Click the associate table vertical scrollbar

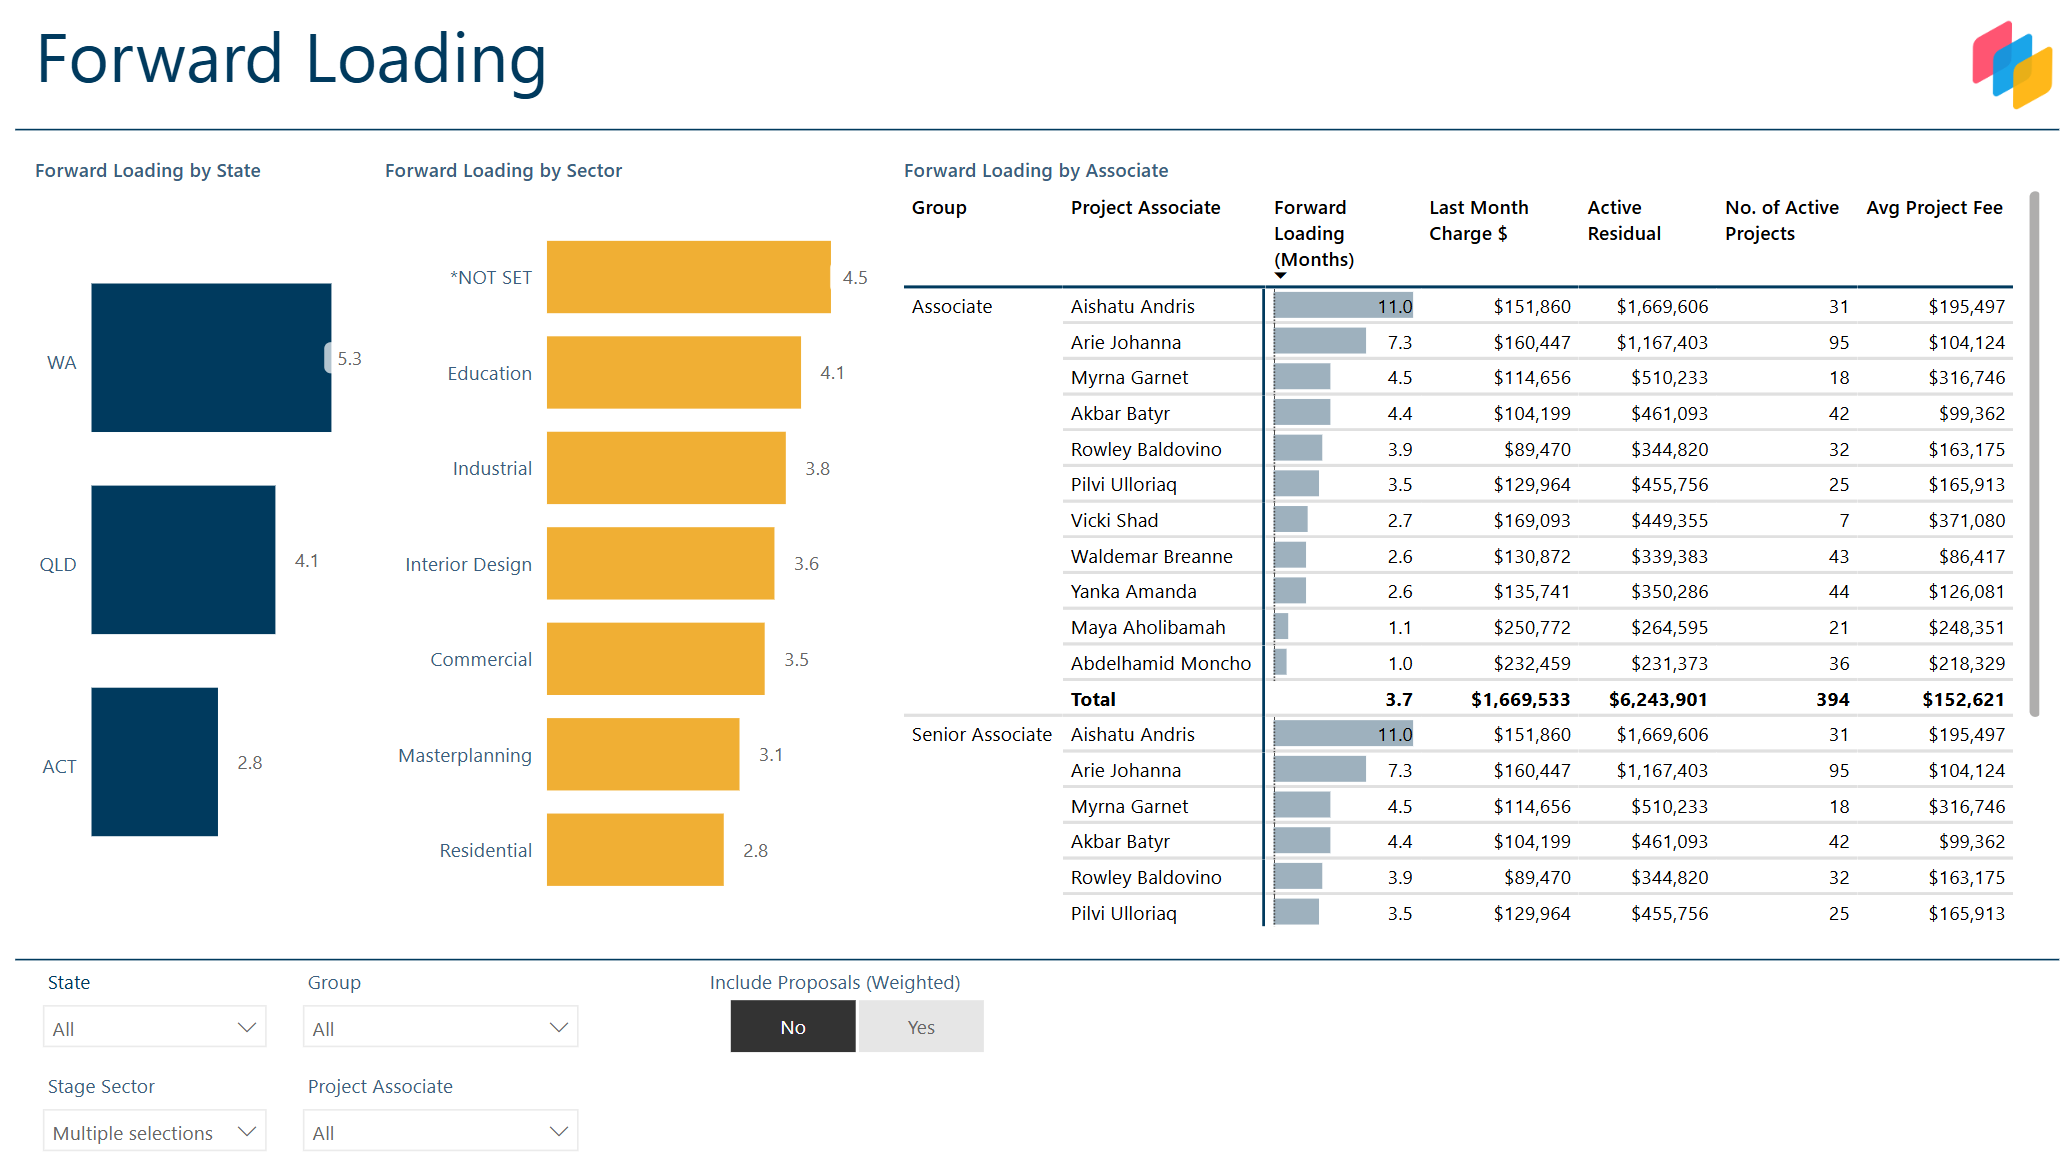click(x=2034, y=455)
